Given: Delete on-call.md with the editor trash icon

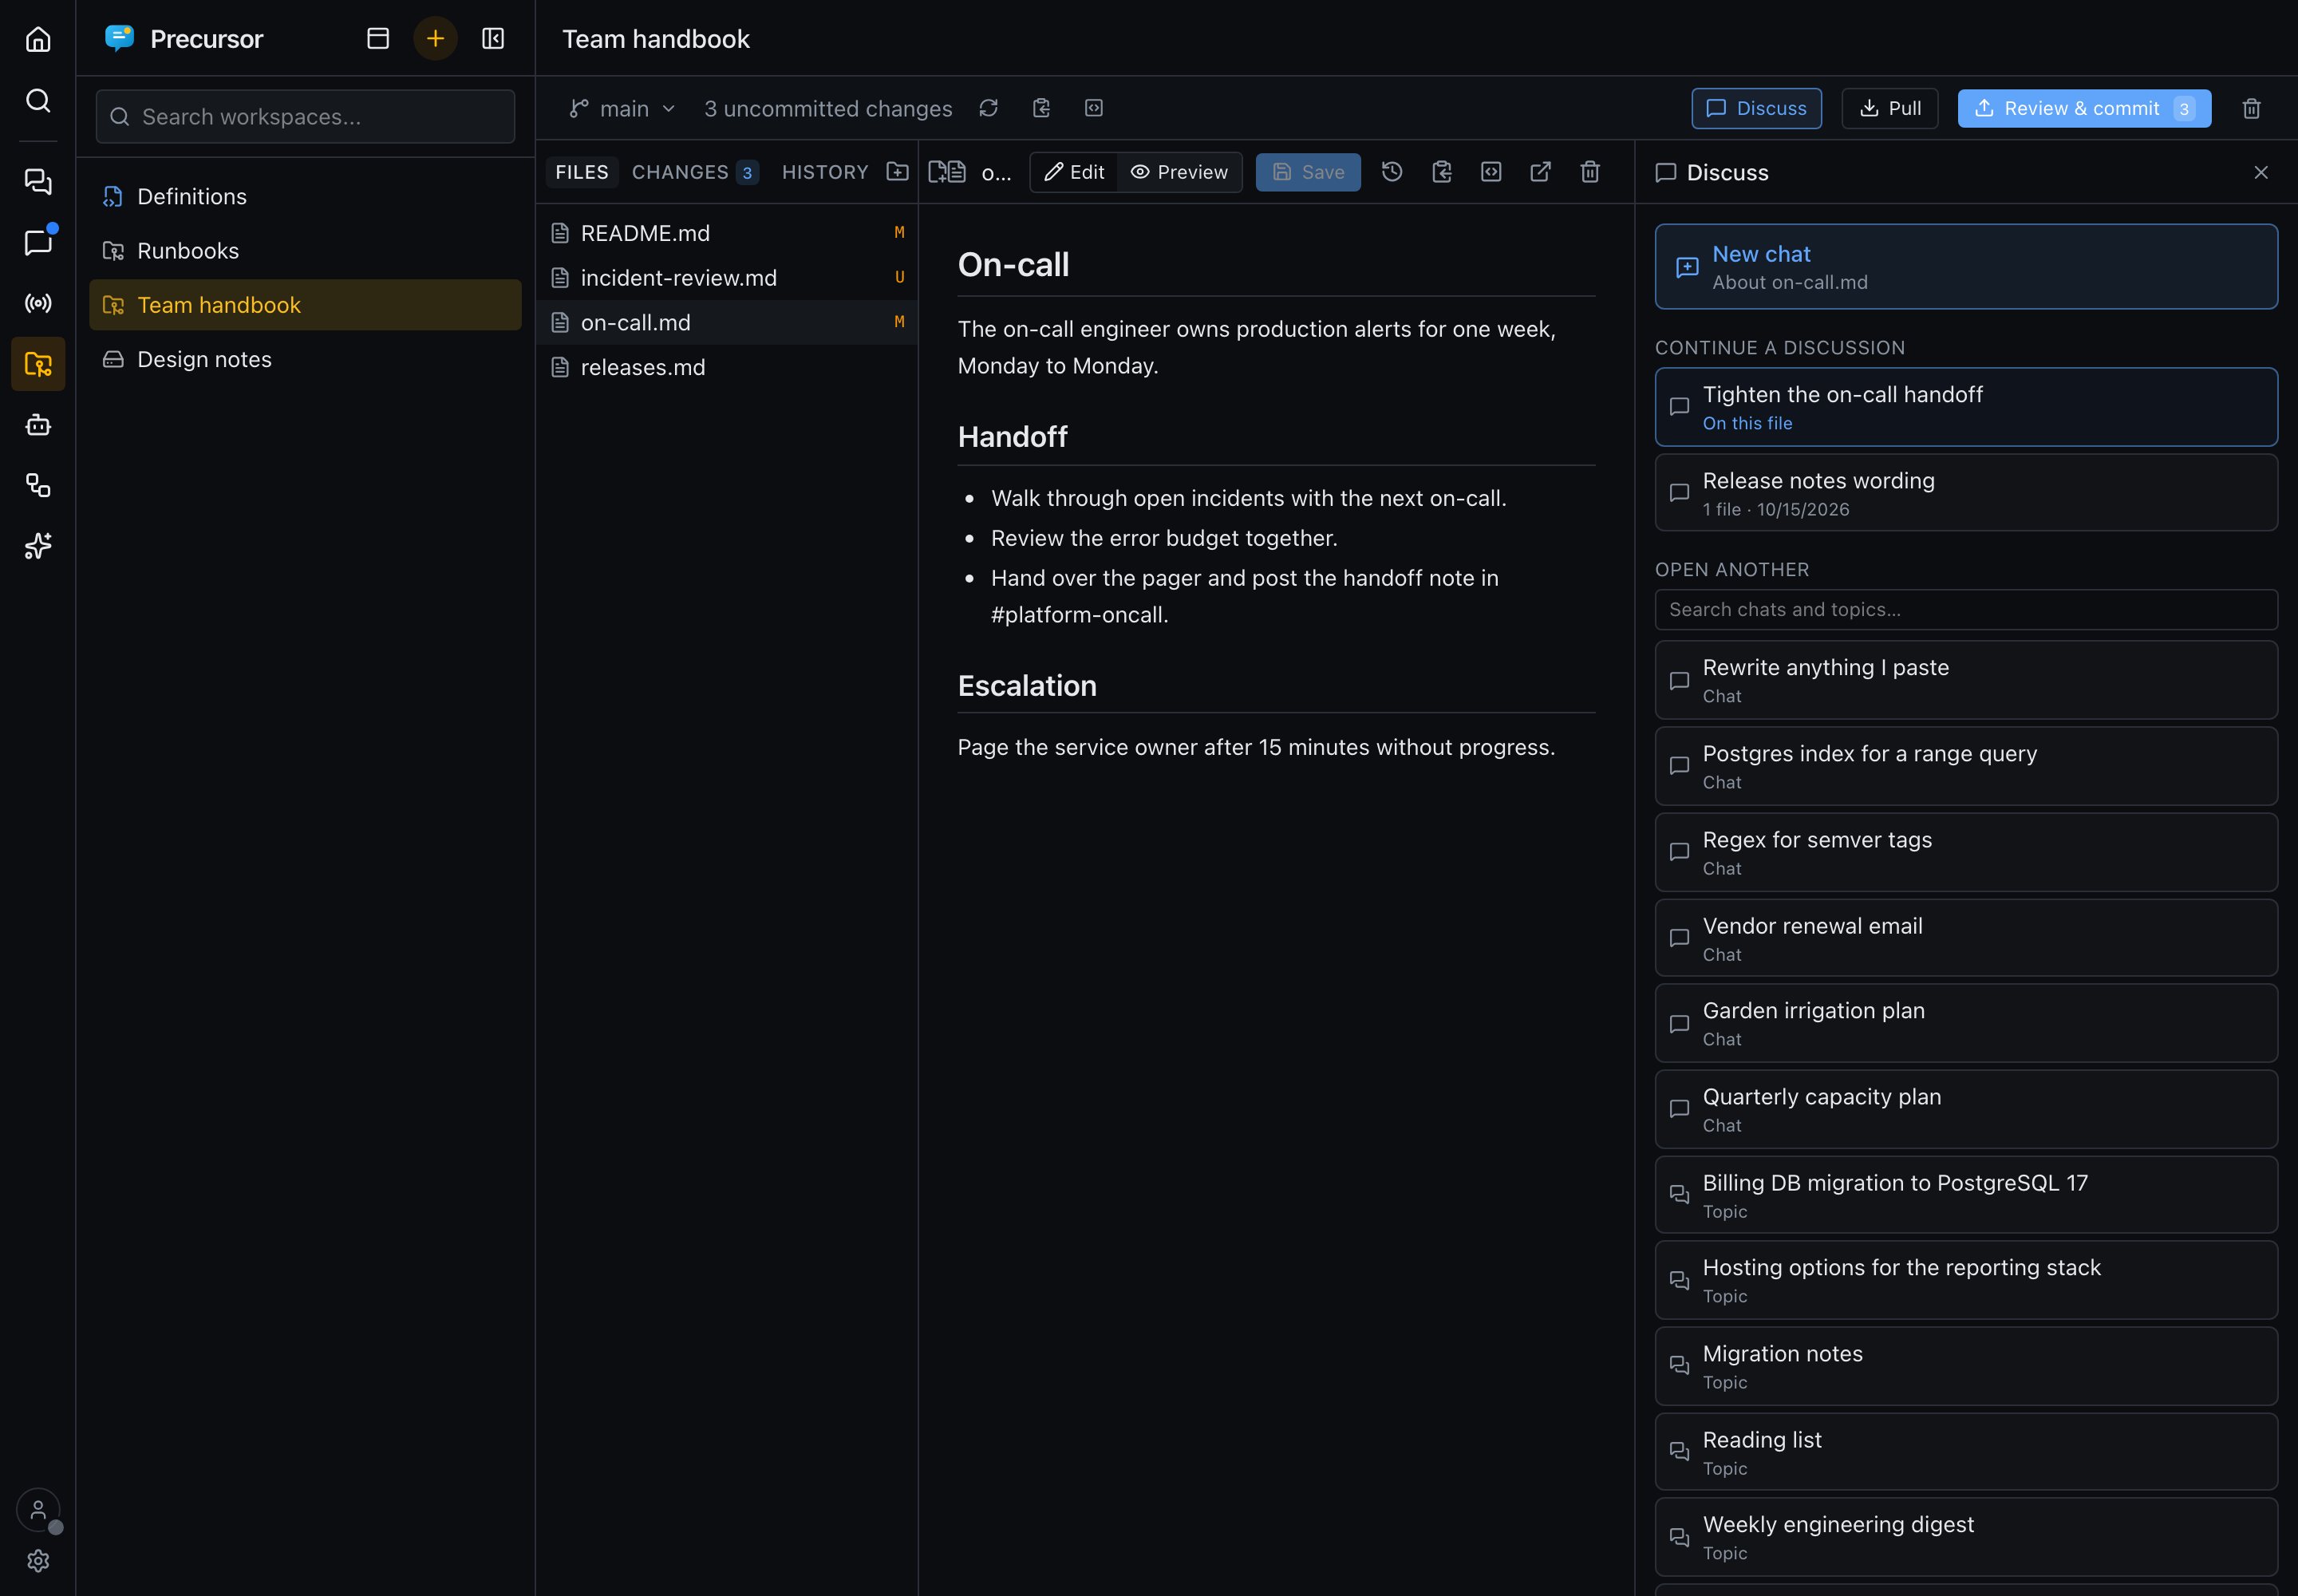Looking at the screenshot, I should [x=1590, y=172].
